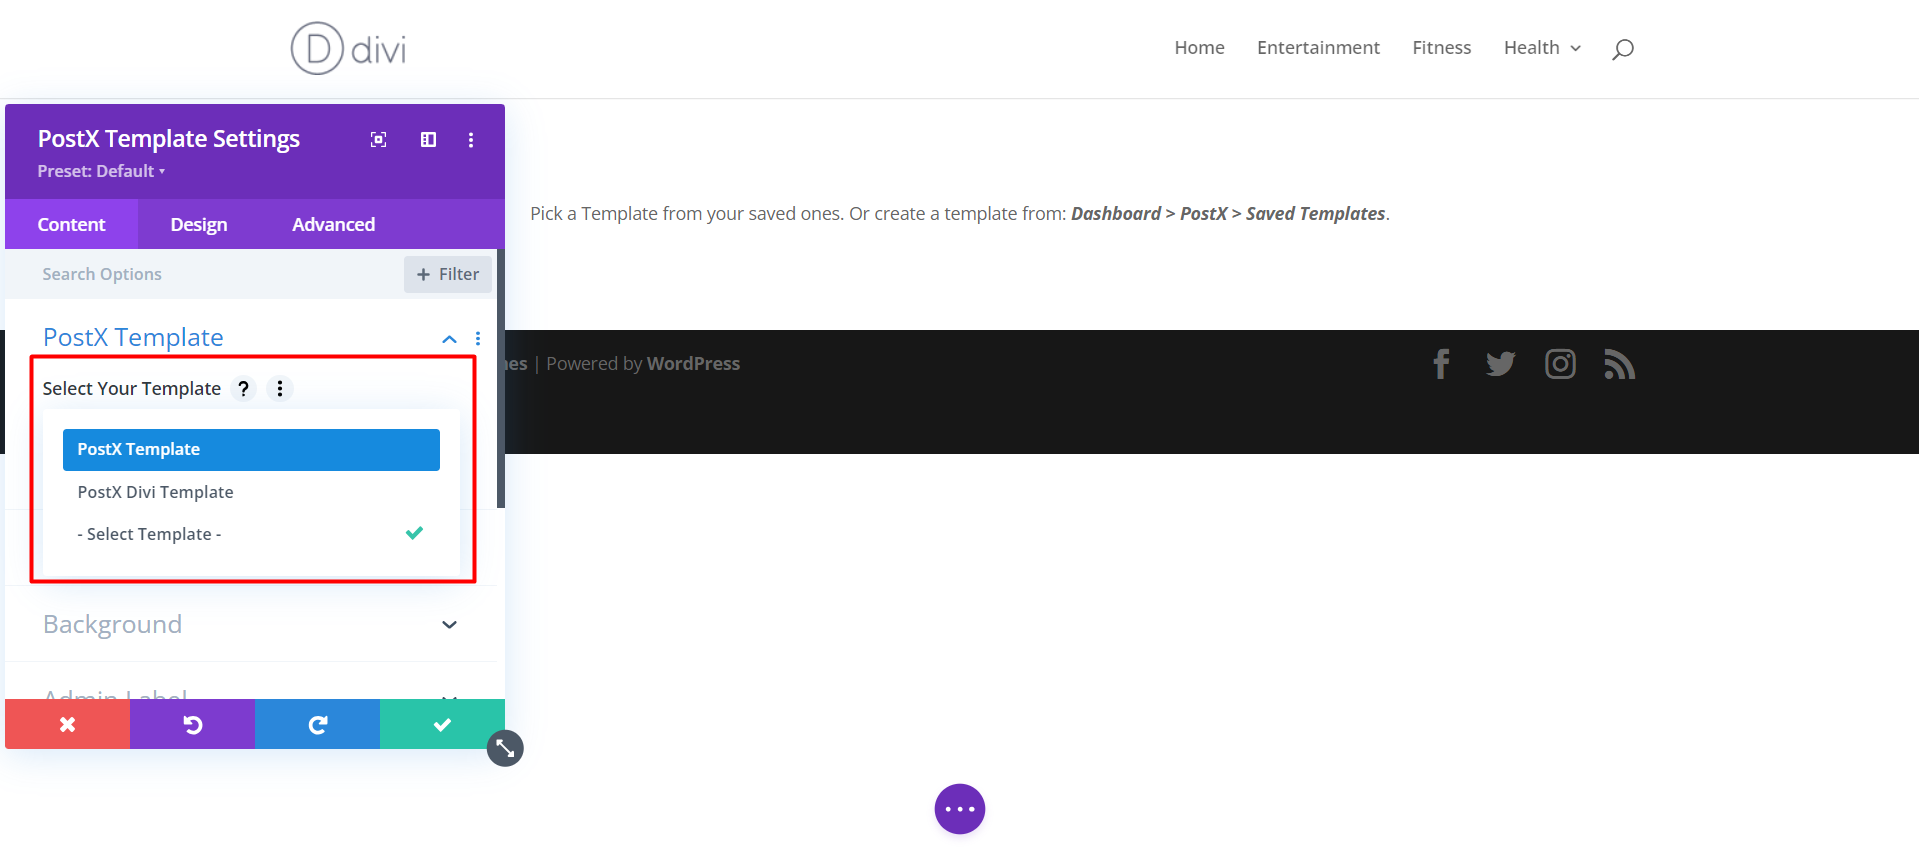Viewport: 1919px width, 861px height.
Task: Collapse the PostX Template section chevron
Action: (x=450, y=339)
